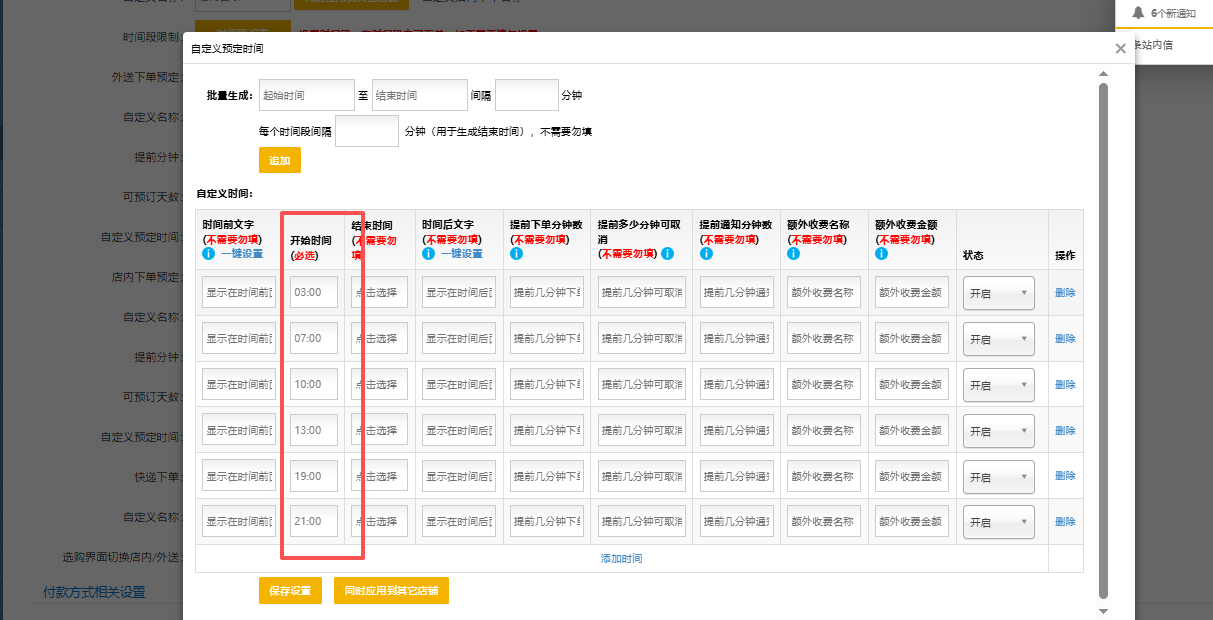Click the info icon beside 提前多少分钟可取消 note
This screenshot has width=1213, height=620.
667,254
